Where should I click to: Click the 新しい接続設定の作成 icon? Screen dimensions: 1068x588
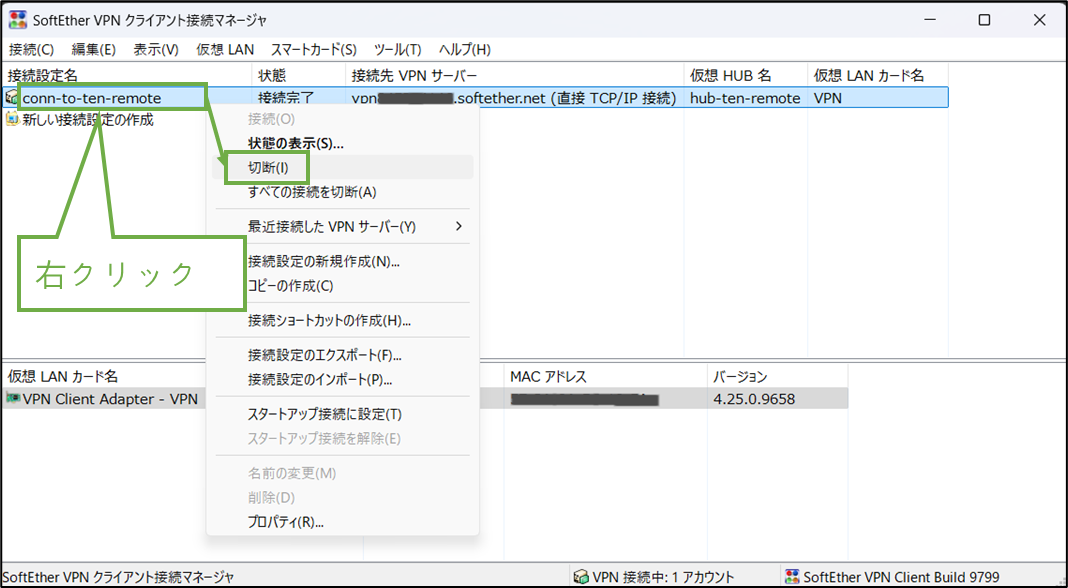(12, 120)
